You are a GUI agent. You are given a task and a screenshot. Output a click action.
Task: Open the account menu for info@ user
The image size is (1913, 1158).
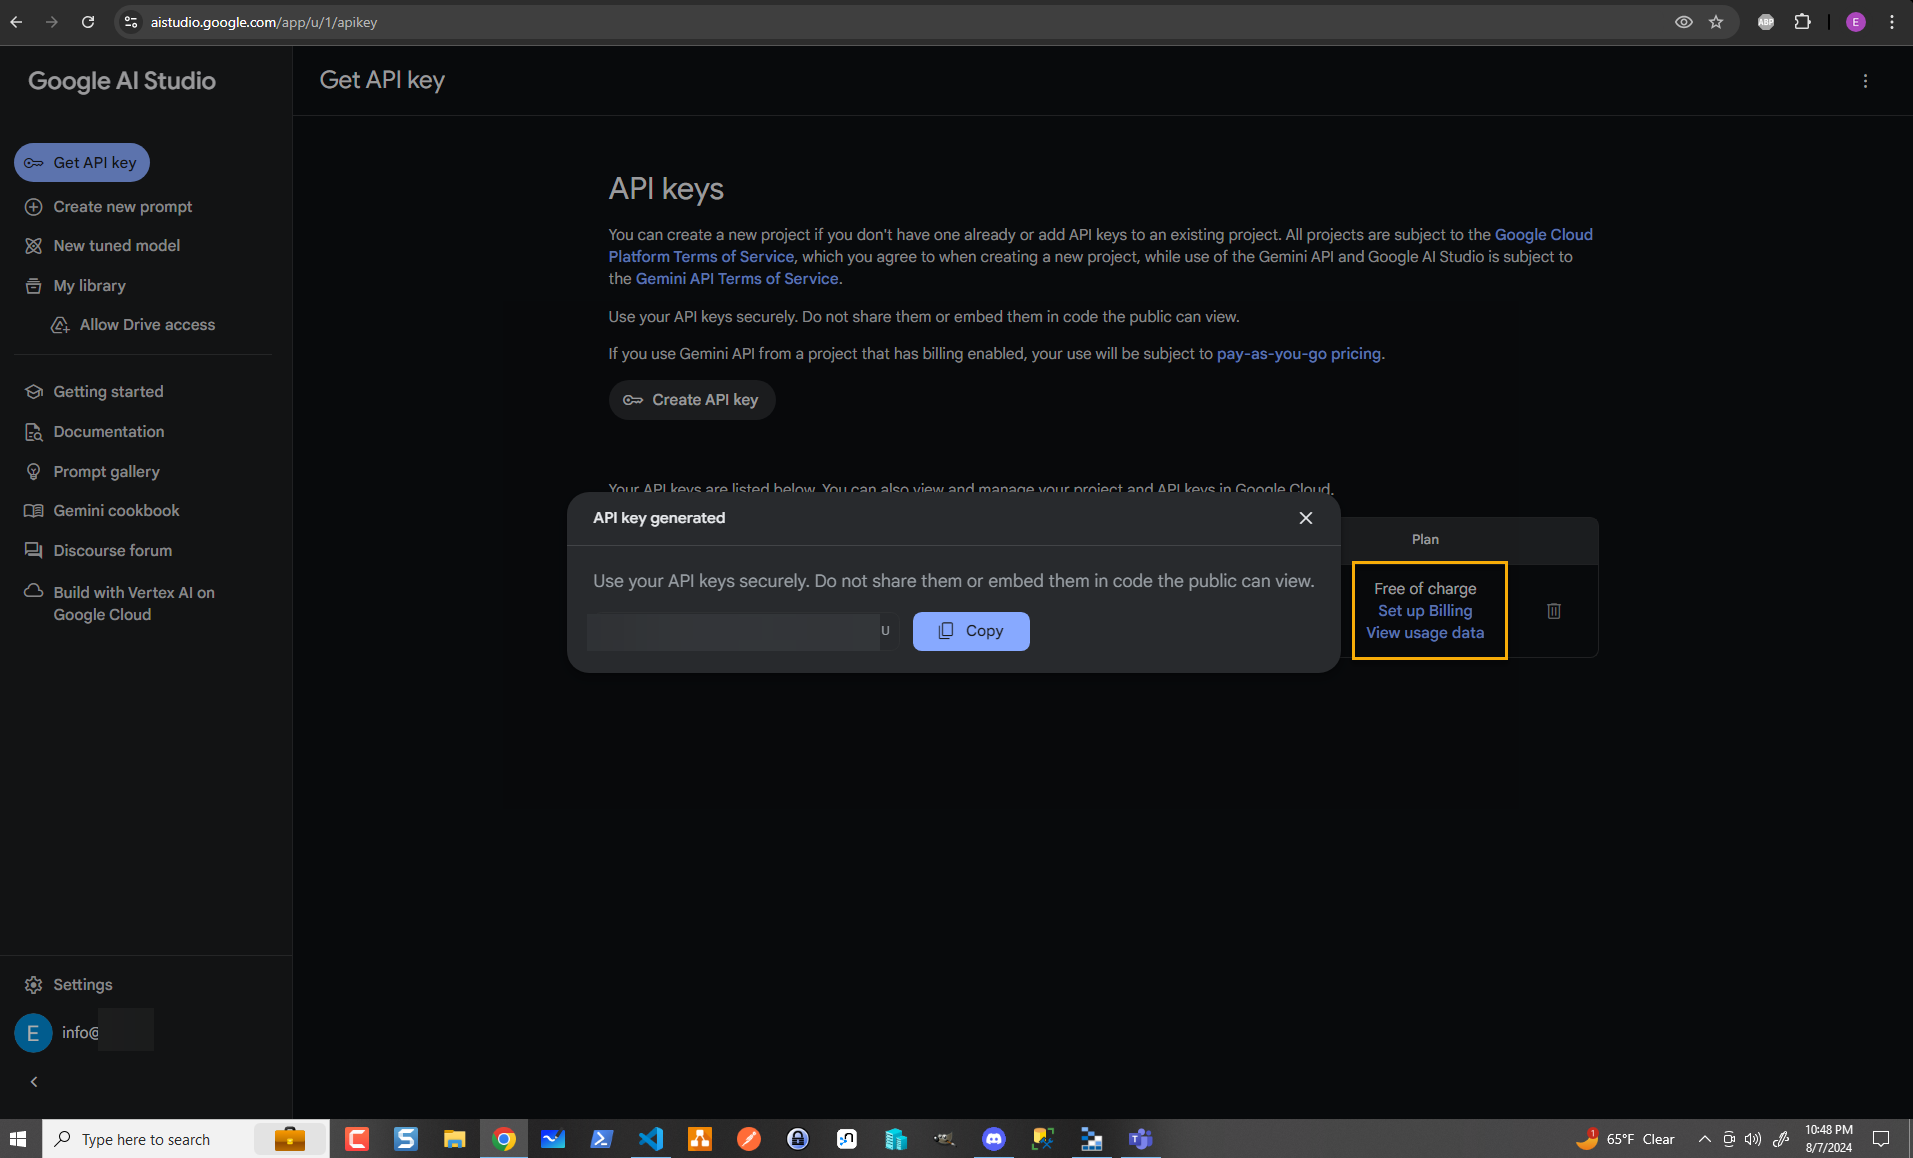point(80,1032)
